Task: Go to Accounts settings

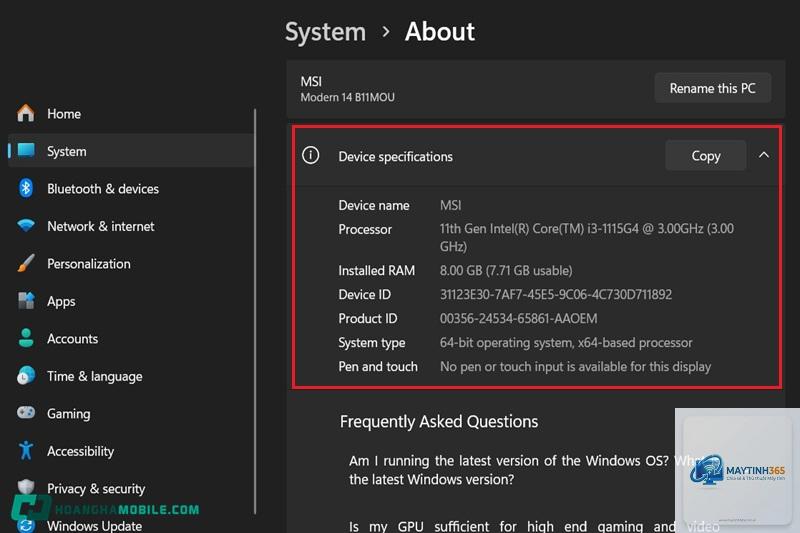Action: pyautogui.click(x=131, y=339)
